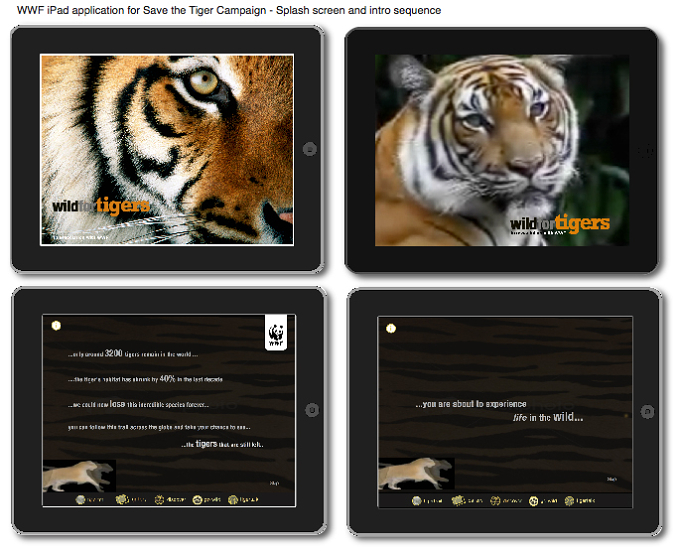Click the yellow info icon on the 'life in the wild' screen
This screenshot has height=551, width=680.
pyautogui.click(x=391, y=328)
